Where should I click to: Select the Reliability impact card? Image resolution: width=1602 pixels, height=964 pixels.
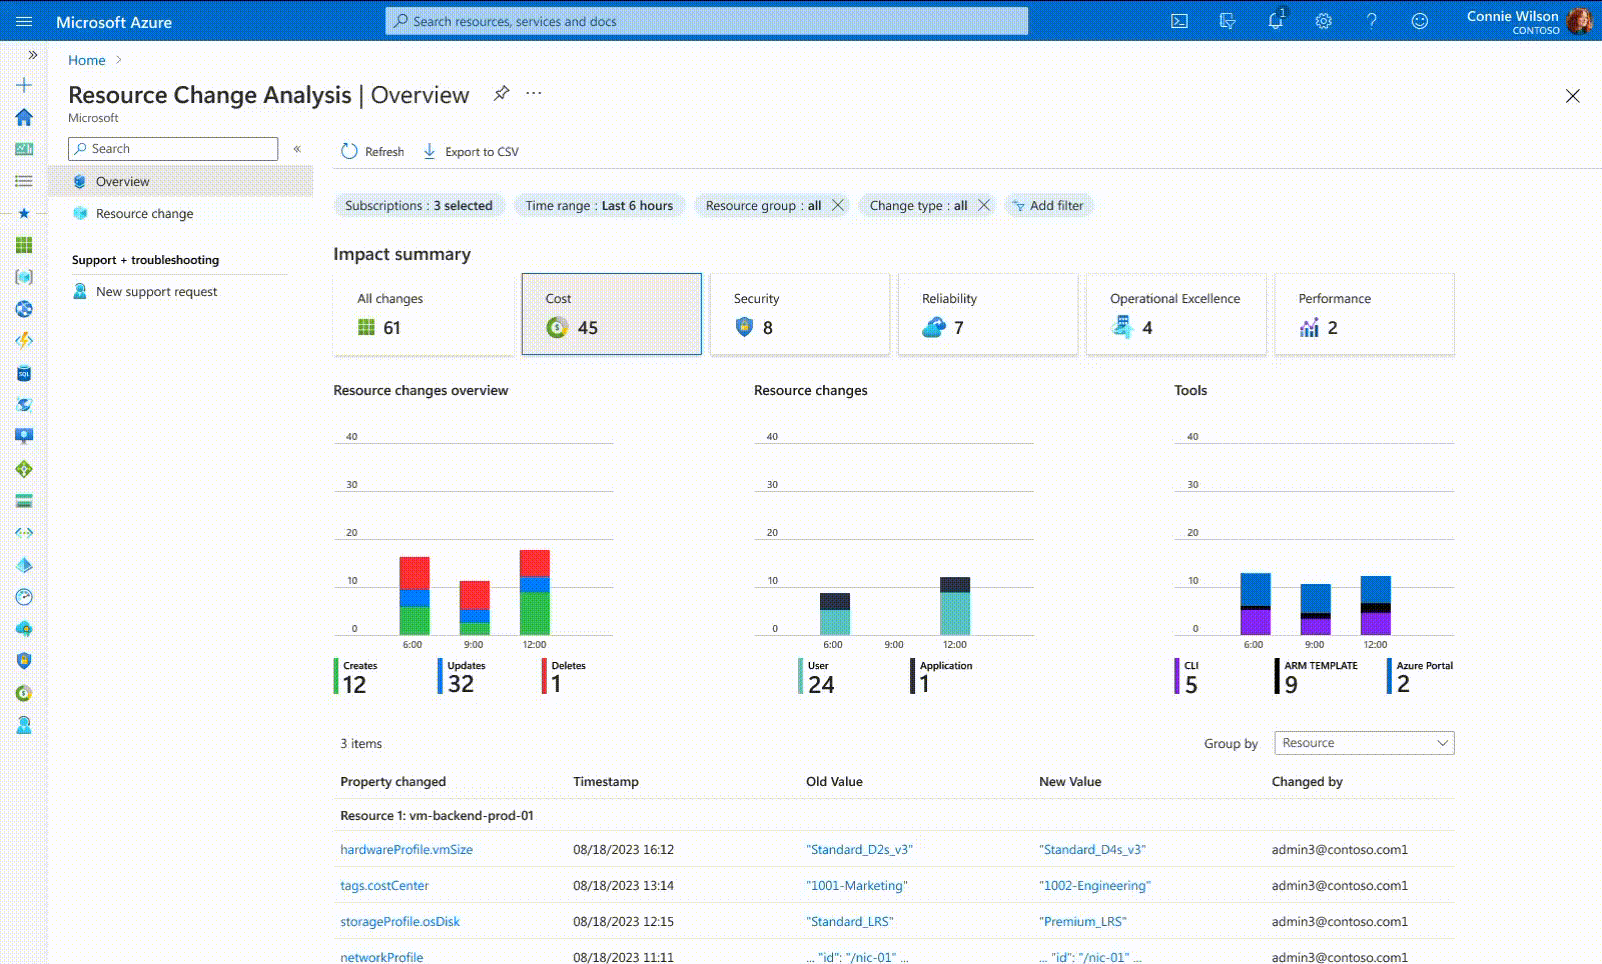(987, 314)
